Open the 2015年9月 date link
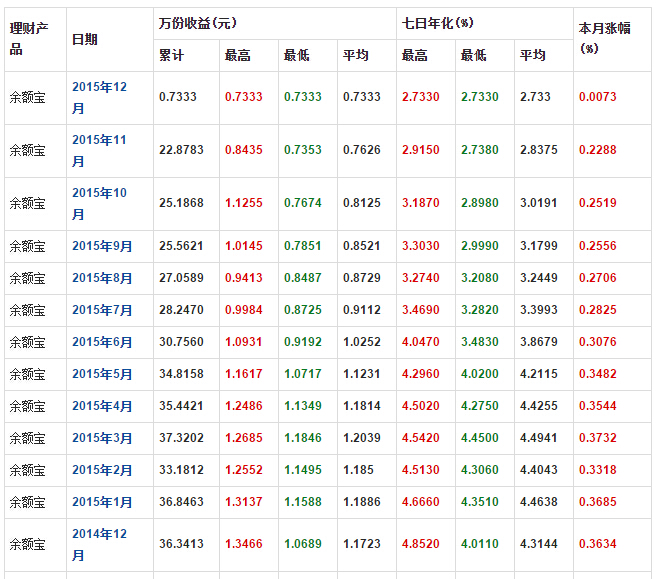Viewport: 657px width, 579px height. 102,246
